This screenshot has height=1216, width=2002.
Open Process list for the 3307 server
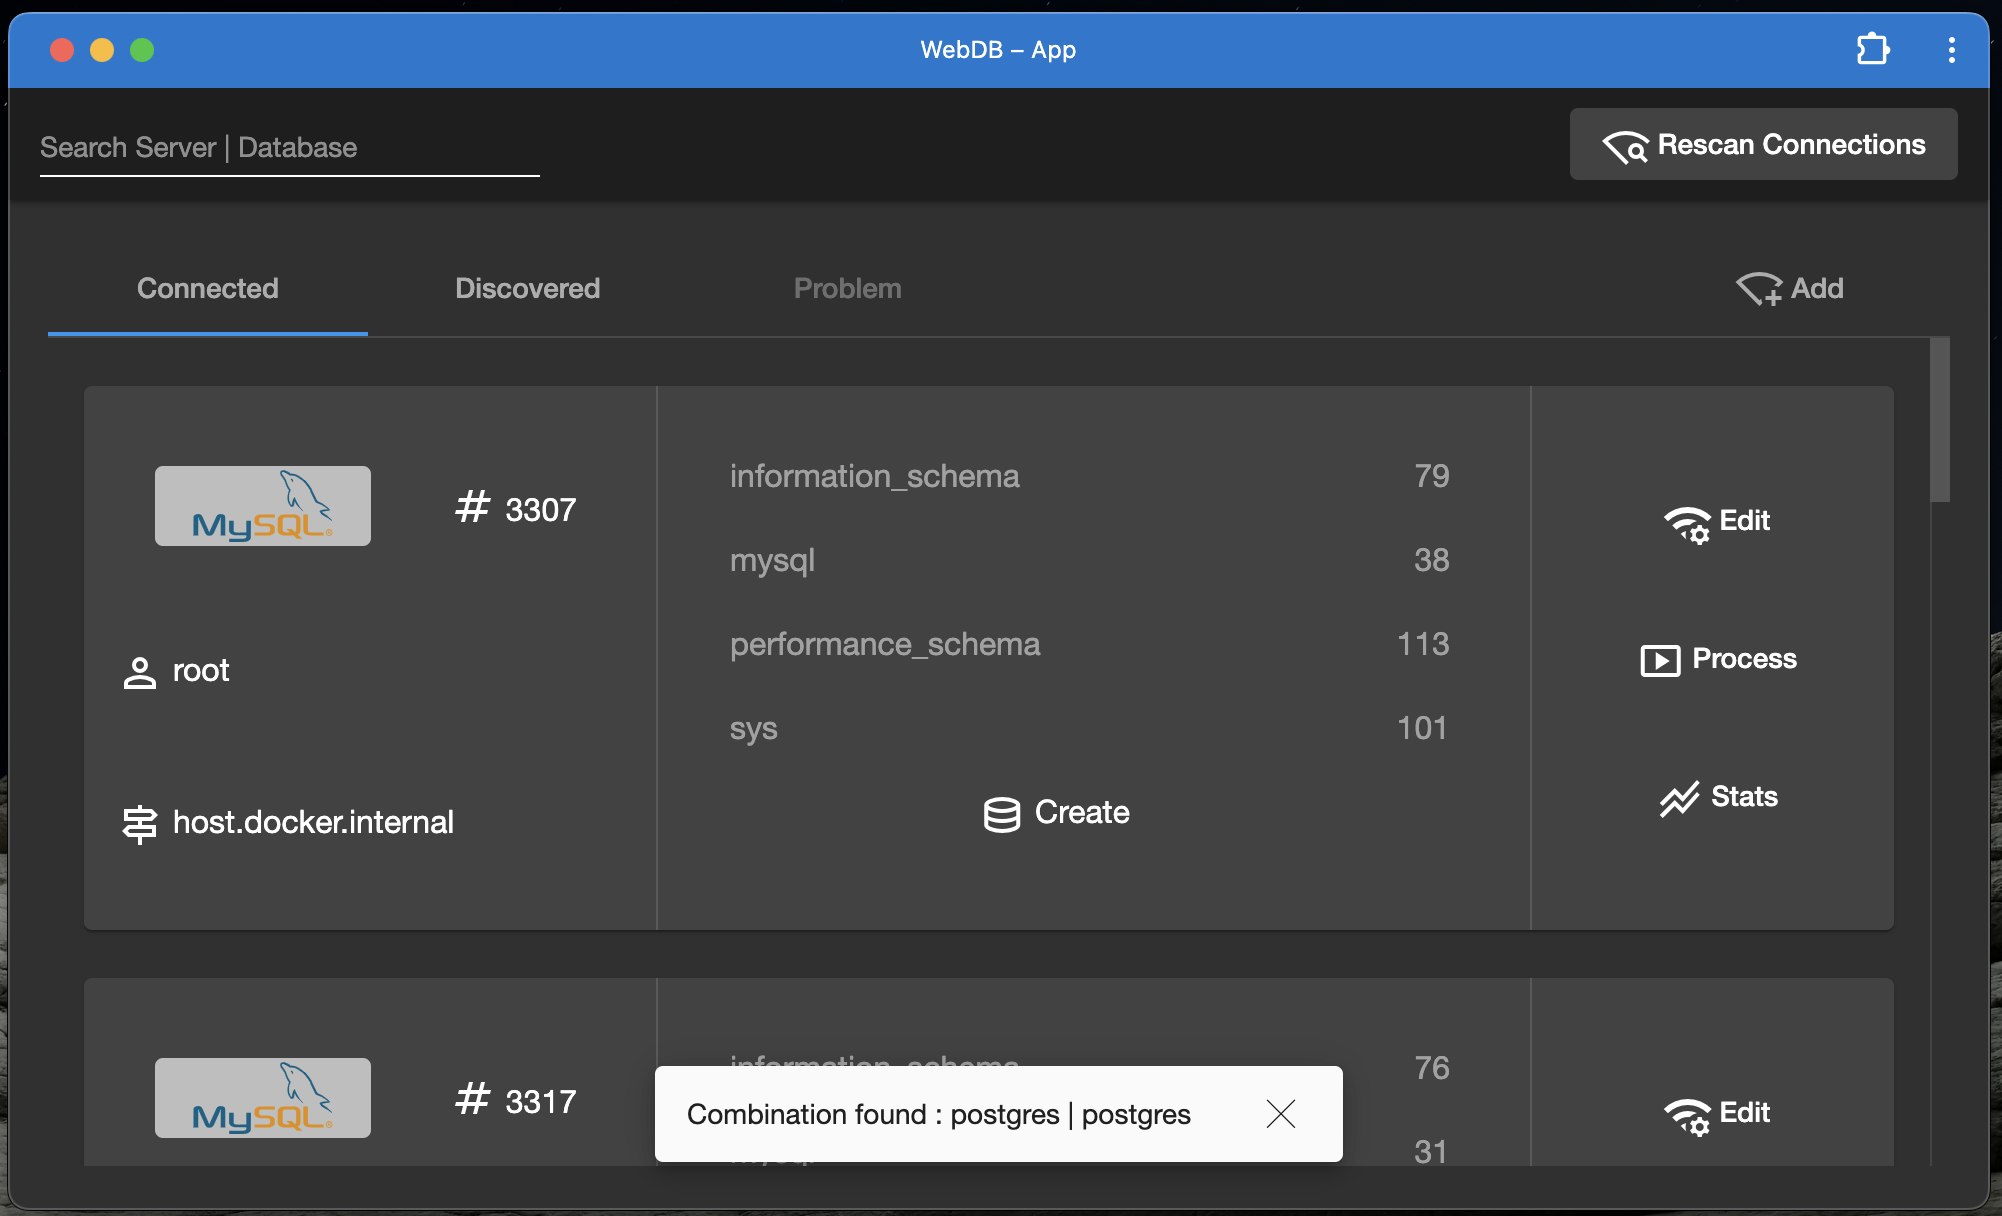pos(1718,659)
